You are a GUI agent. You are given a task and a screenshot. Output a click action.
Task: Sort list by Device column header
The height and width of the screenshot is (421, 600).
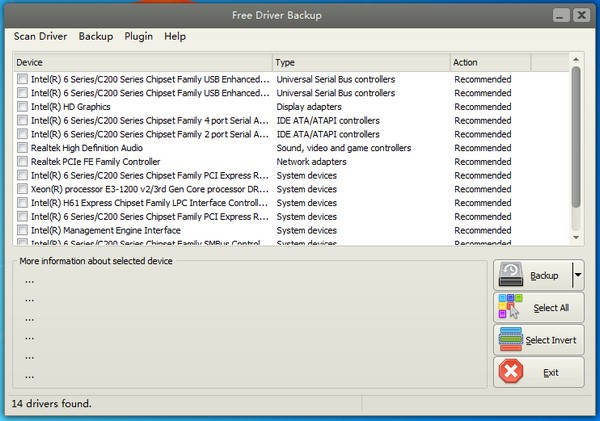pyautogui.click(x=142, y=62)
